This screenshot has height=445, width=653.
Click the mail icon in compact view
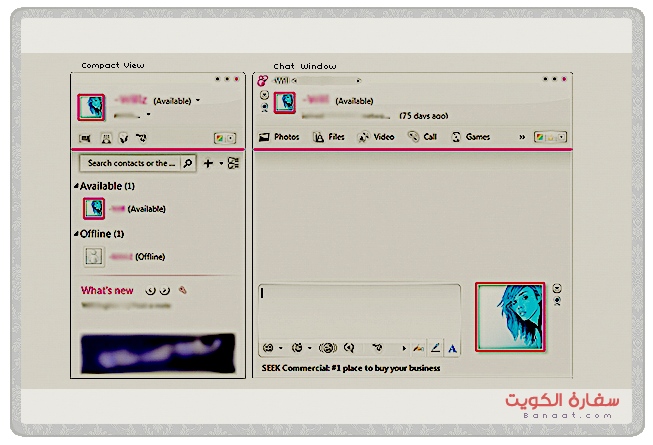coord(86,138)
